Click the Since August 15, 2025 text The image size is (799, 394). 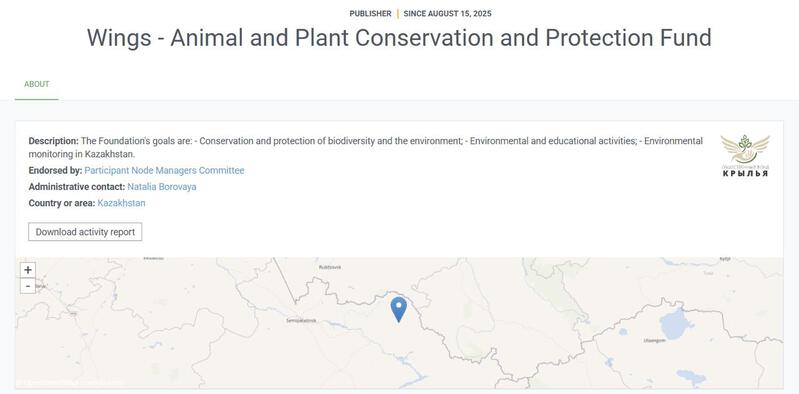tap(447, 14)
